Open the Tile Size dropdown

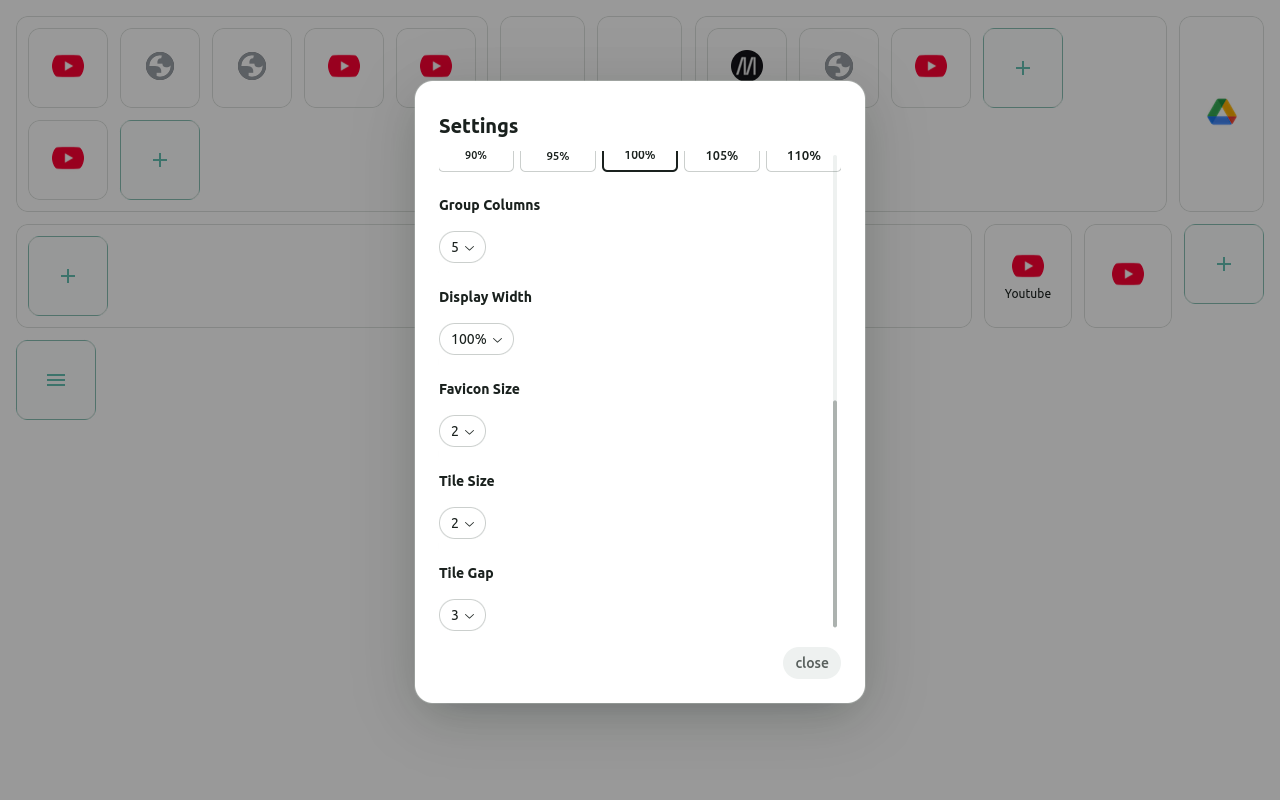pos(462,523)
